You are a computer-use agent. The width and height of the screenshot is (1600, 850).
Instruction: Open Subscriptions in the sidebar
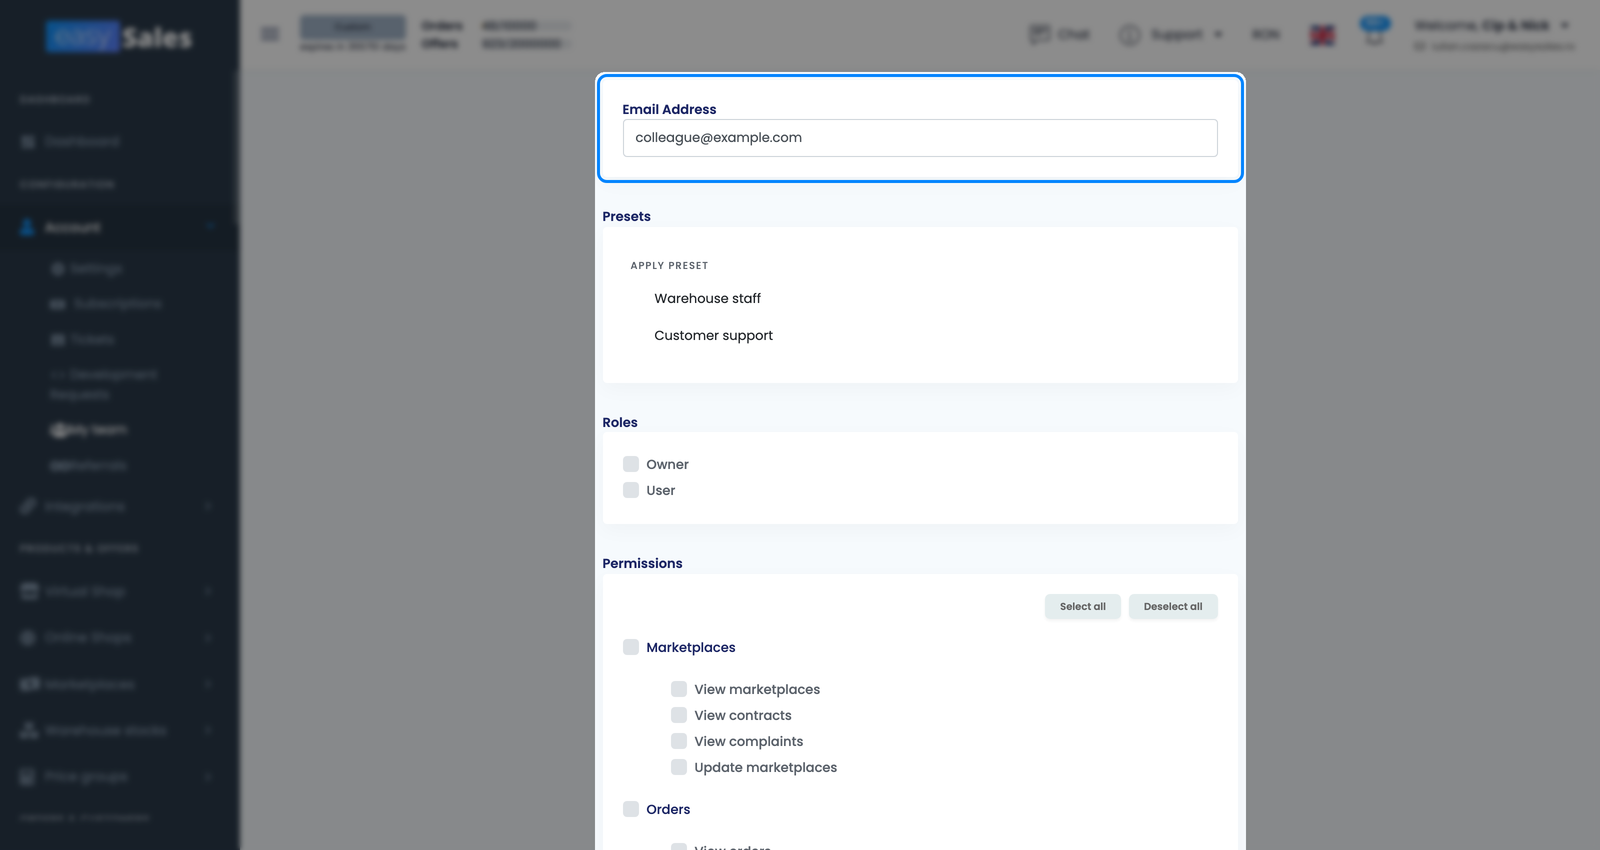(x=106, y=303)
